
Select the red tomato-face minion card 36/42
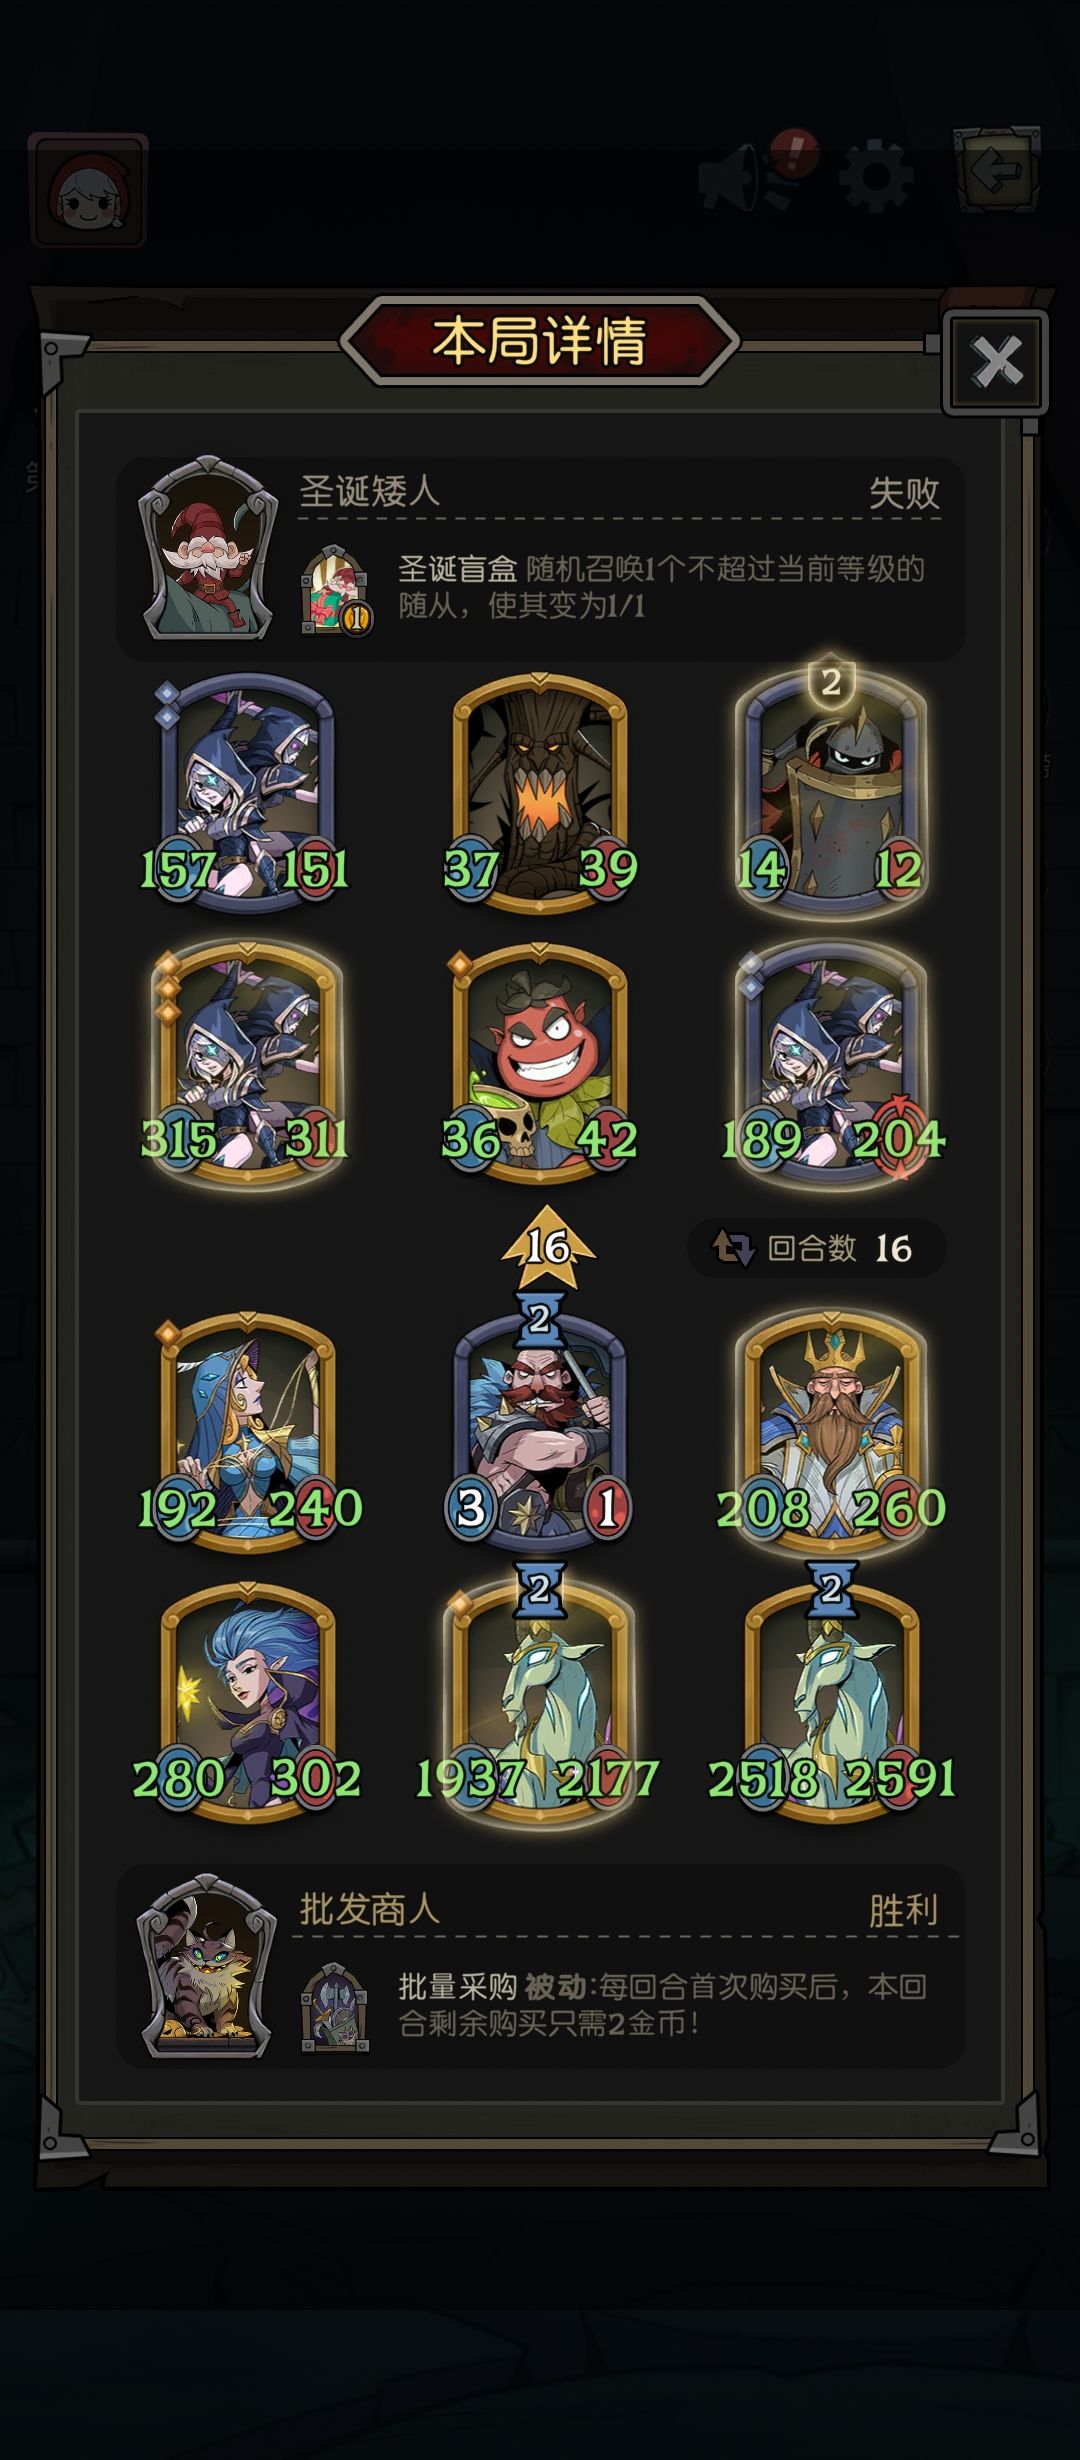(540, 1064)
